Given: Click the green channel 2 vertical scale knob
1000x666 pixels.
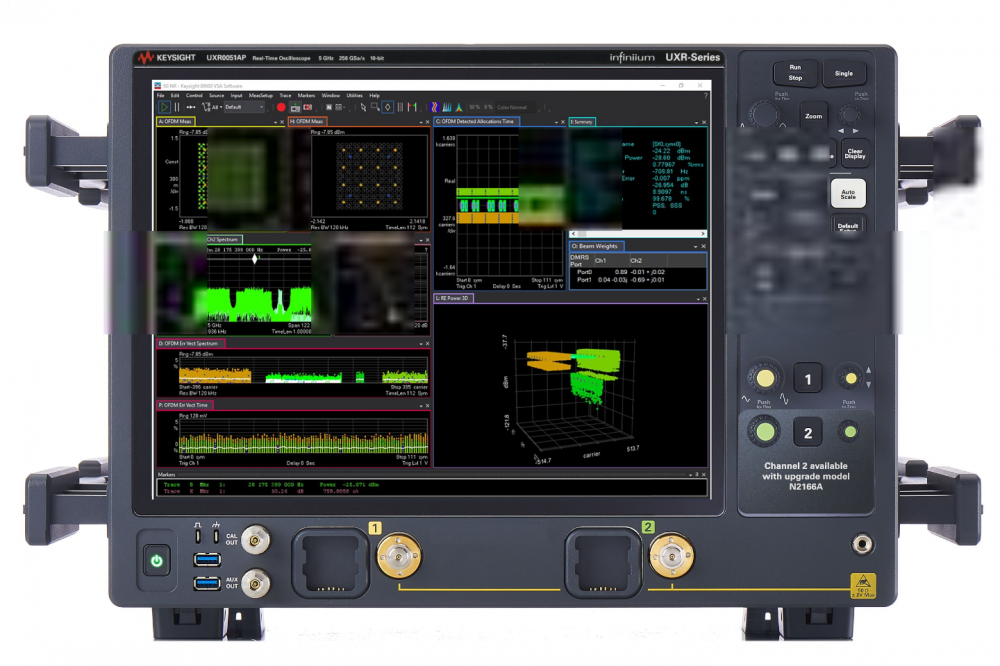Looking at the screenshot, I should 765,432.
